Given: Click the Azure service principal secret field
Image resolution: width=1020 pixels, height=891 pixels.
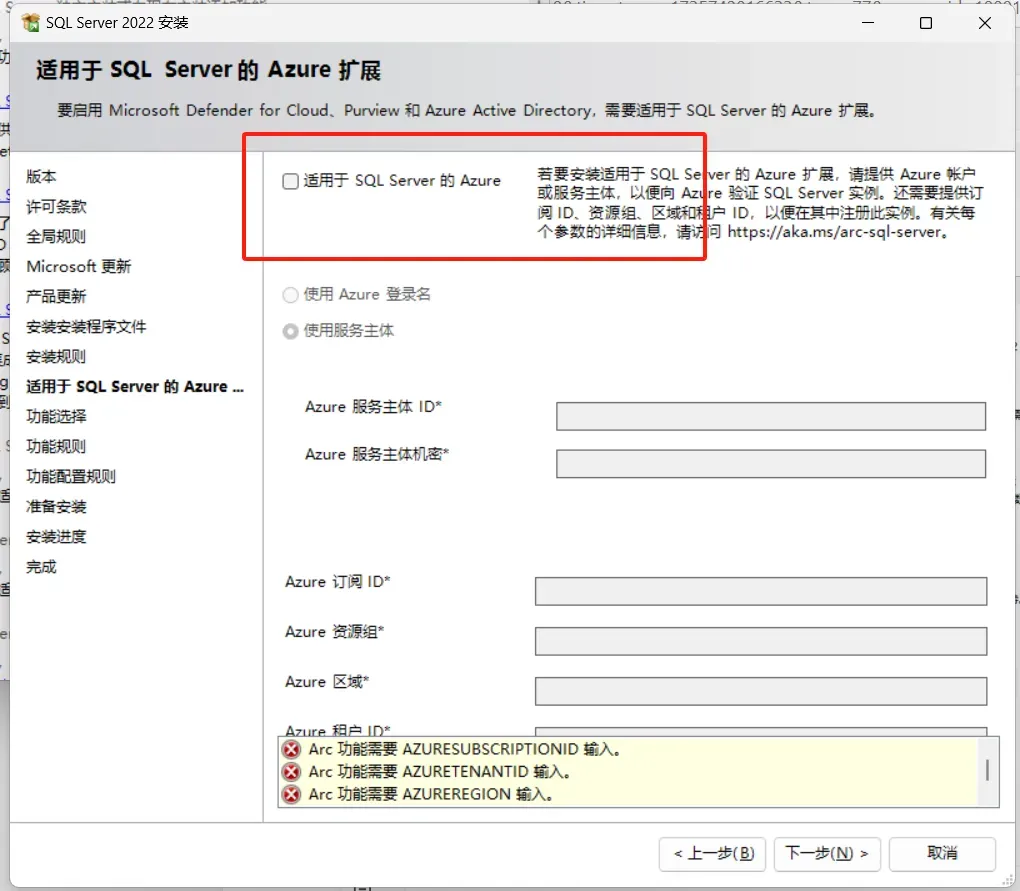Looking at the screenshot, I should [770, 464].
